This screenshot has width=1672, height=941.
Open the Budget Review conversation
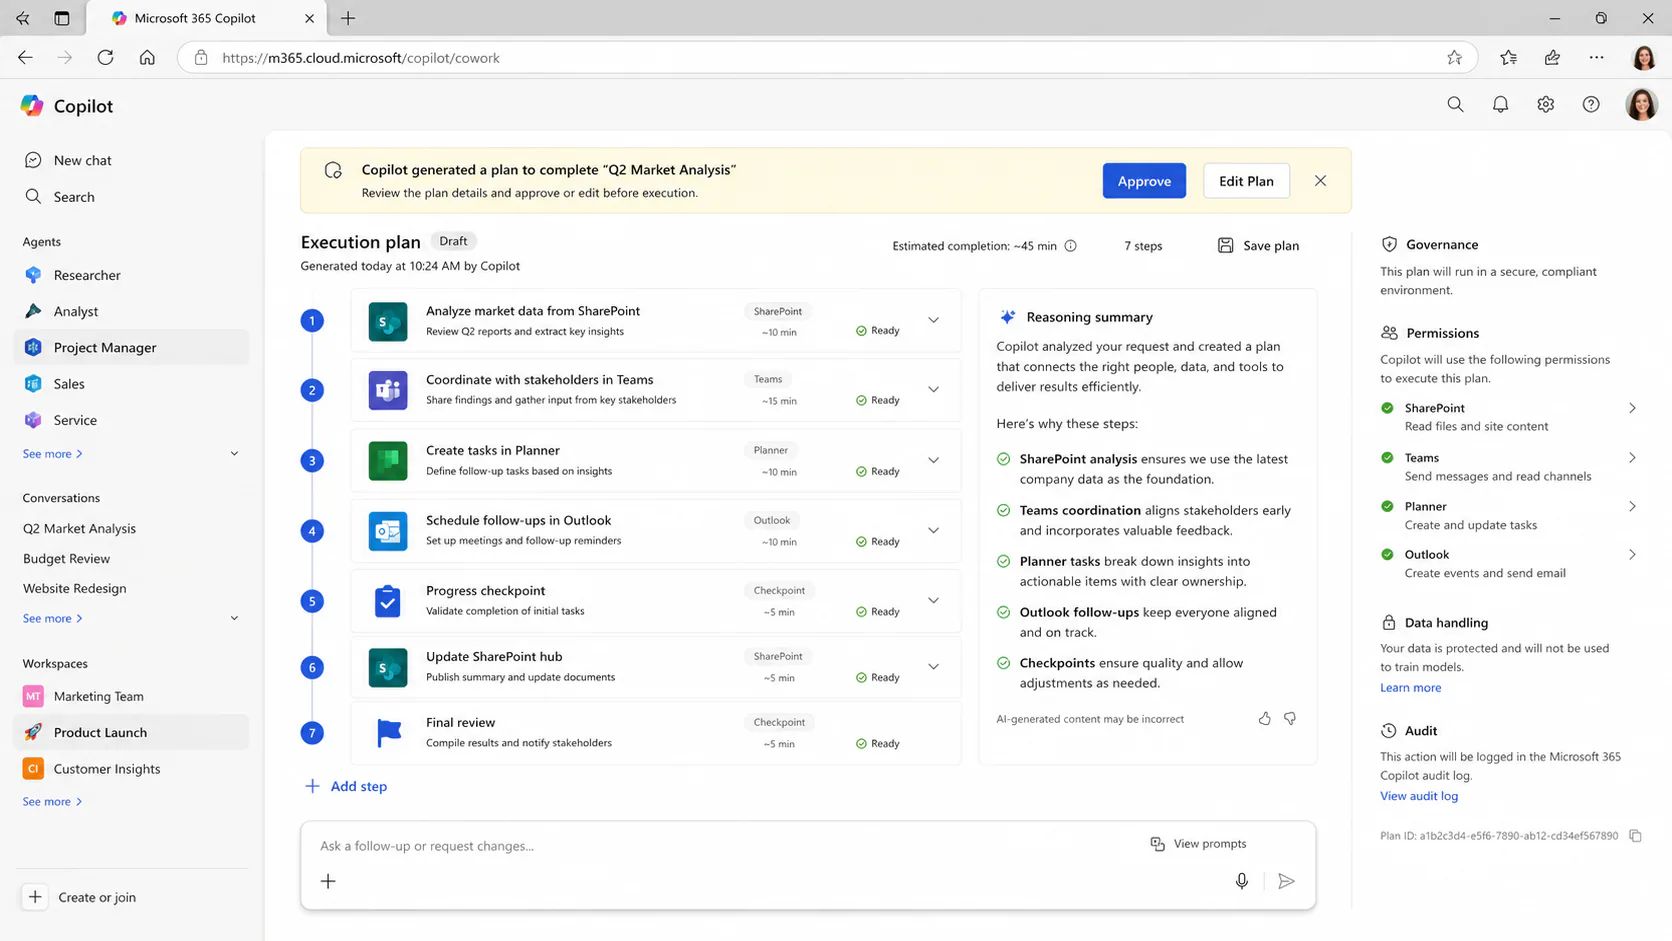pyautogui.click(x=66, y=558)
